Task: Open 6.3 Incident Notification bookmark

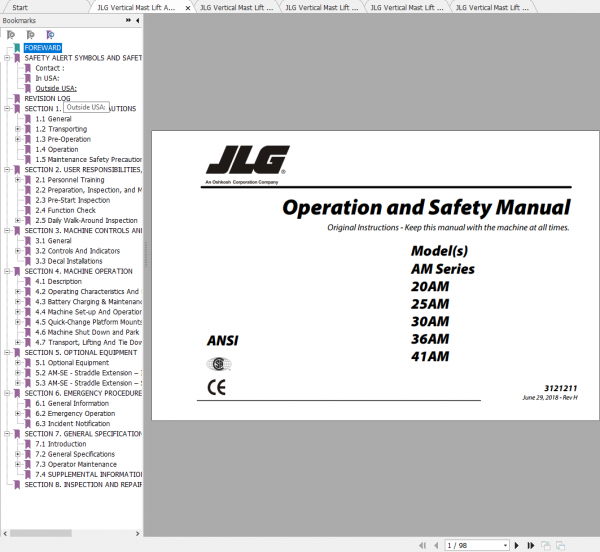Action: (73, 423)
